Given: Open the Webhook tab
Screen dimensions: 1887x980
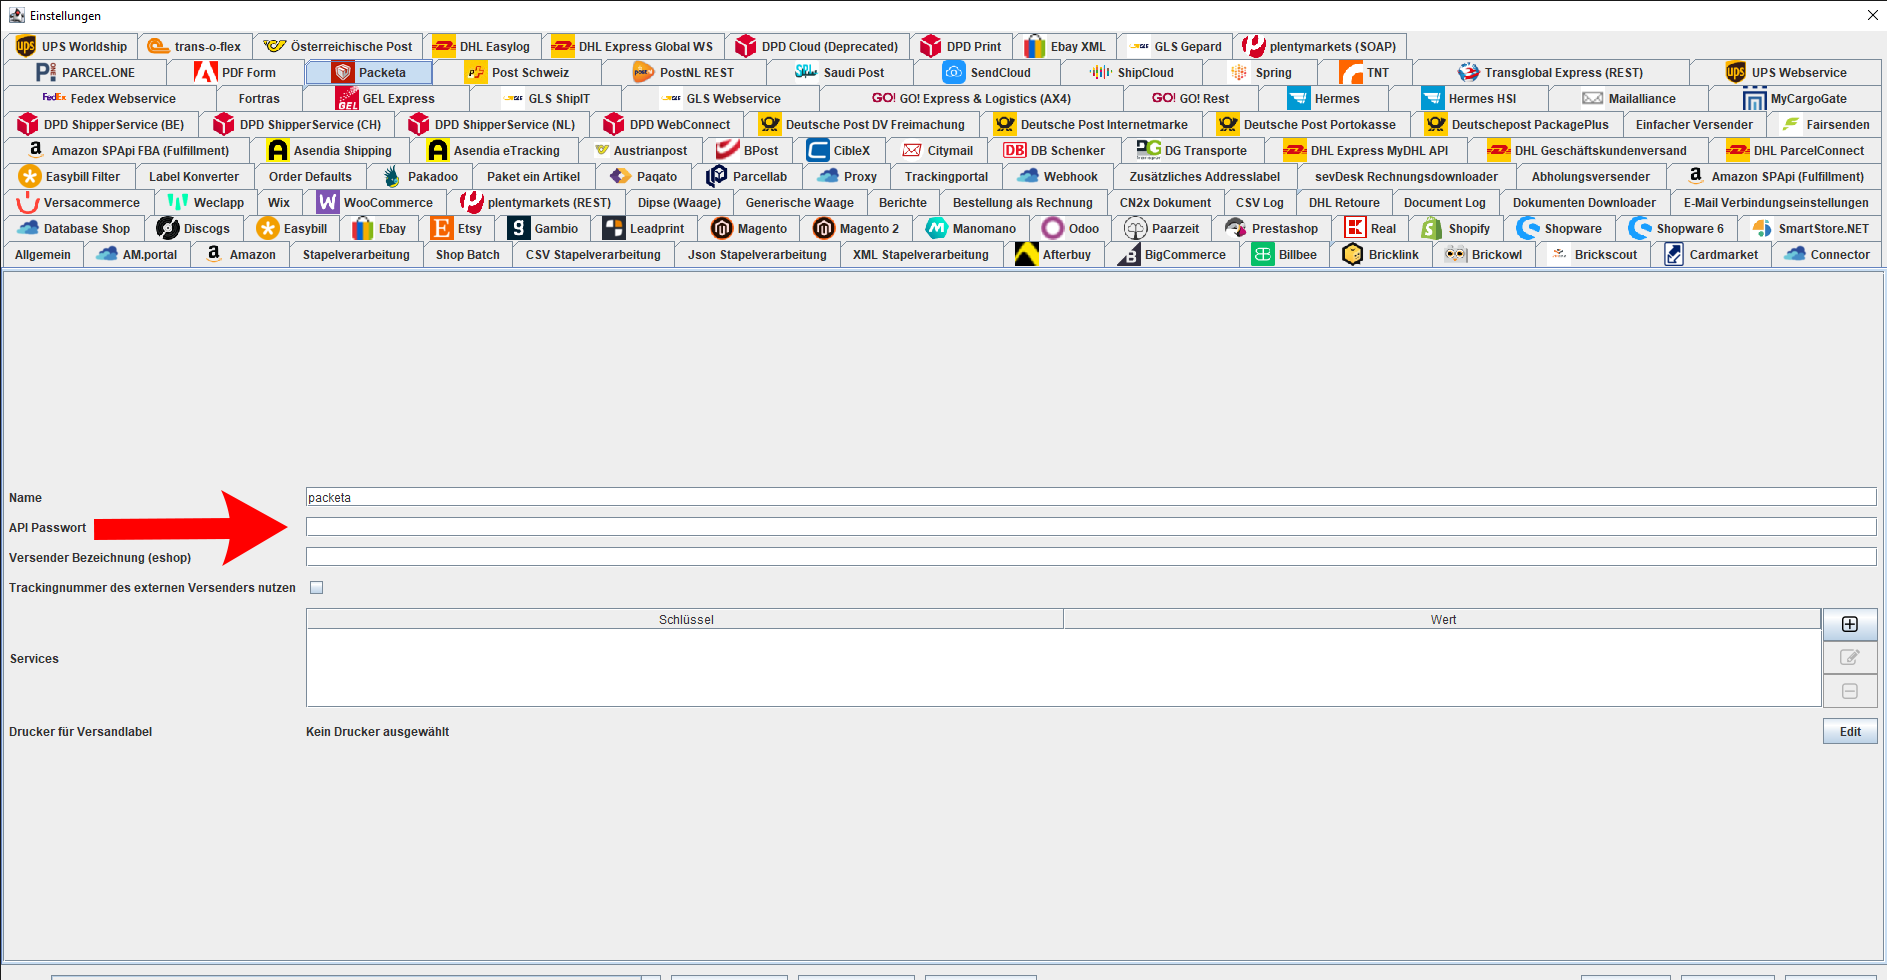Looking at the screenshot, I should tap(1058, 176).
